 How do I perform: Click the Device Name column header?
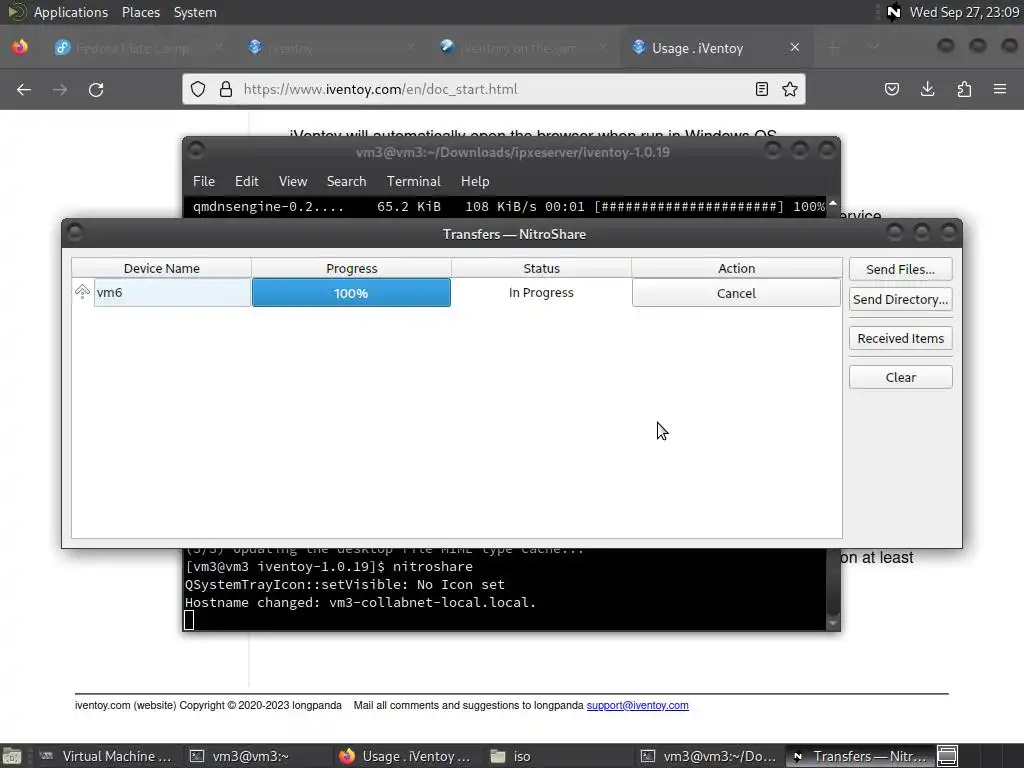coord(161,268)
